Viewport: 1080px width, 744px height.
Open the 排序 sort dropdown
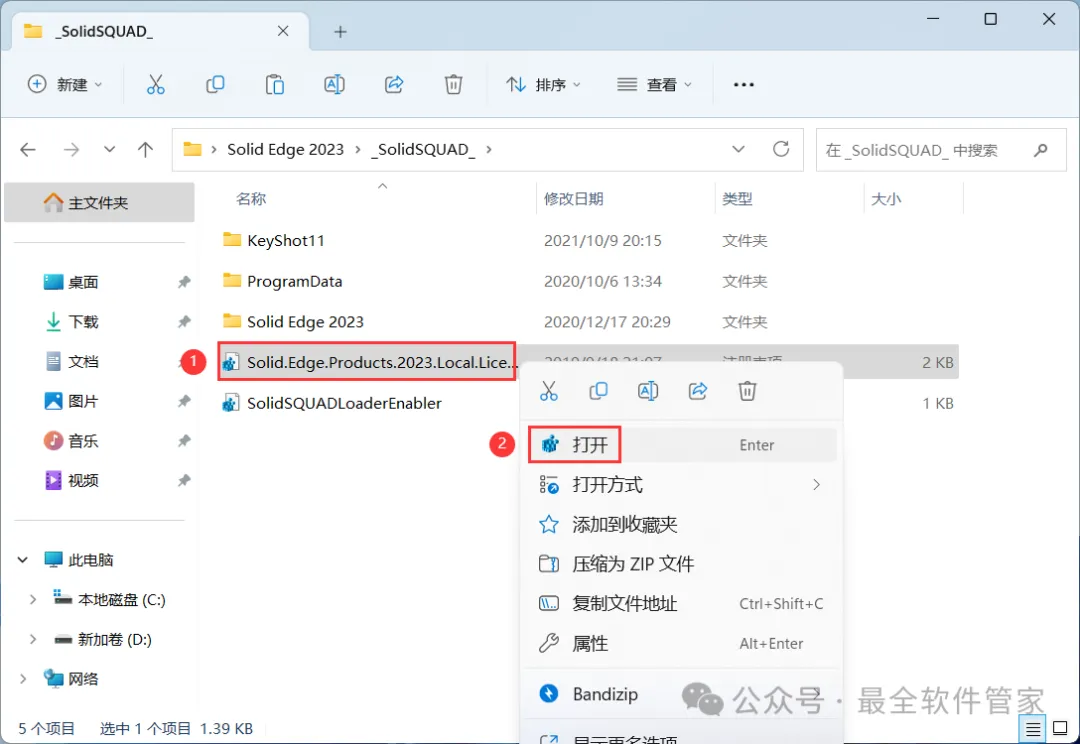click(x=543, y=85)
